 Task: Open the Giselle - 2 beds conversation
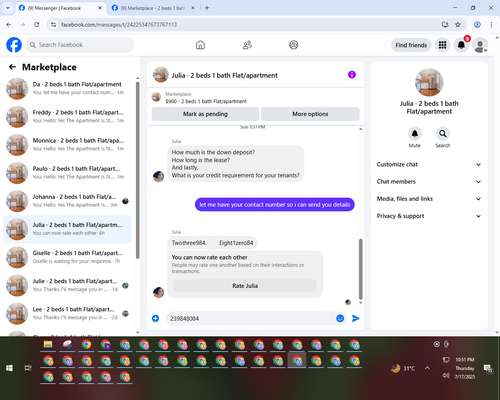[68, 257]
